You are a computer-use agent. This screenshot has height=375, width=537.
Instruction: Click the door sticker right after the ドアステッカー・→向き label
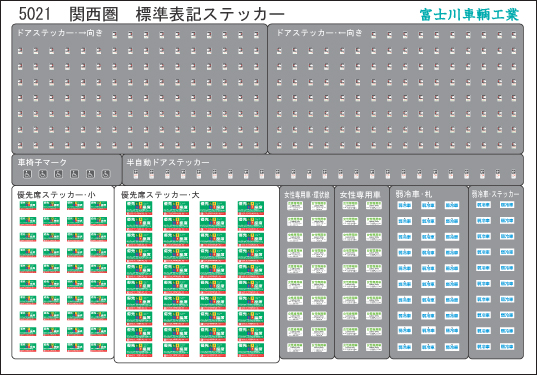click(114, 35)
